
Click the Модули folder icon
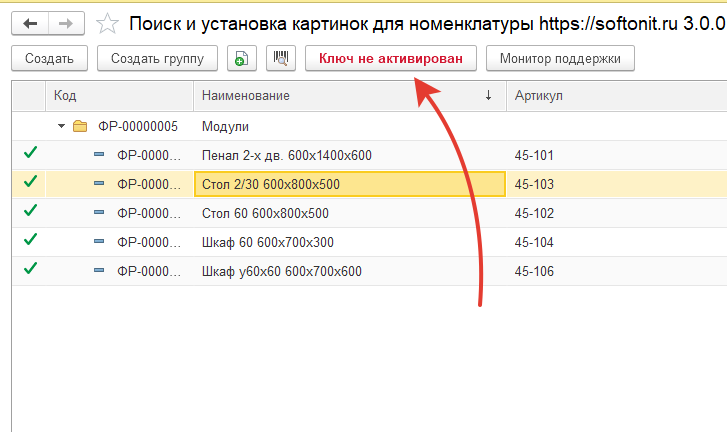tap(80, 126)
